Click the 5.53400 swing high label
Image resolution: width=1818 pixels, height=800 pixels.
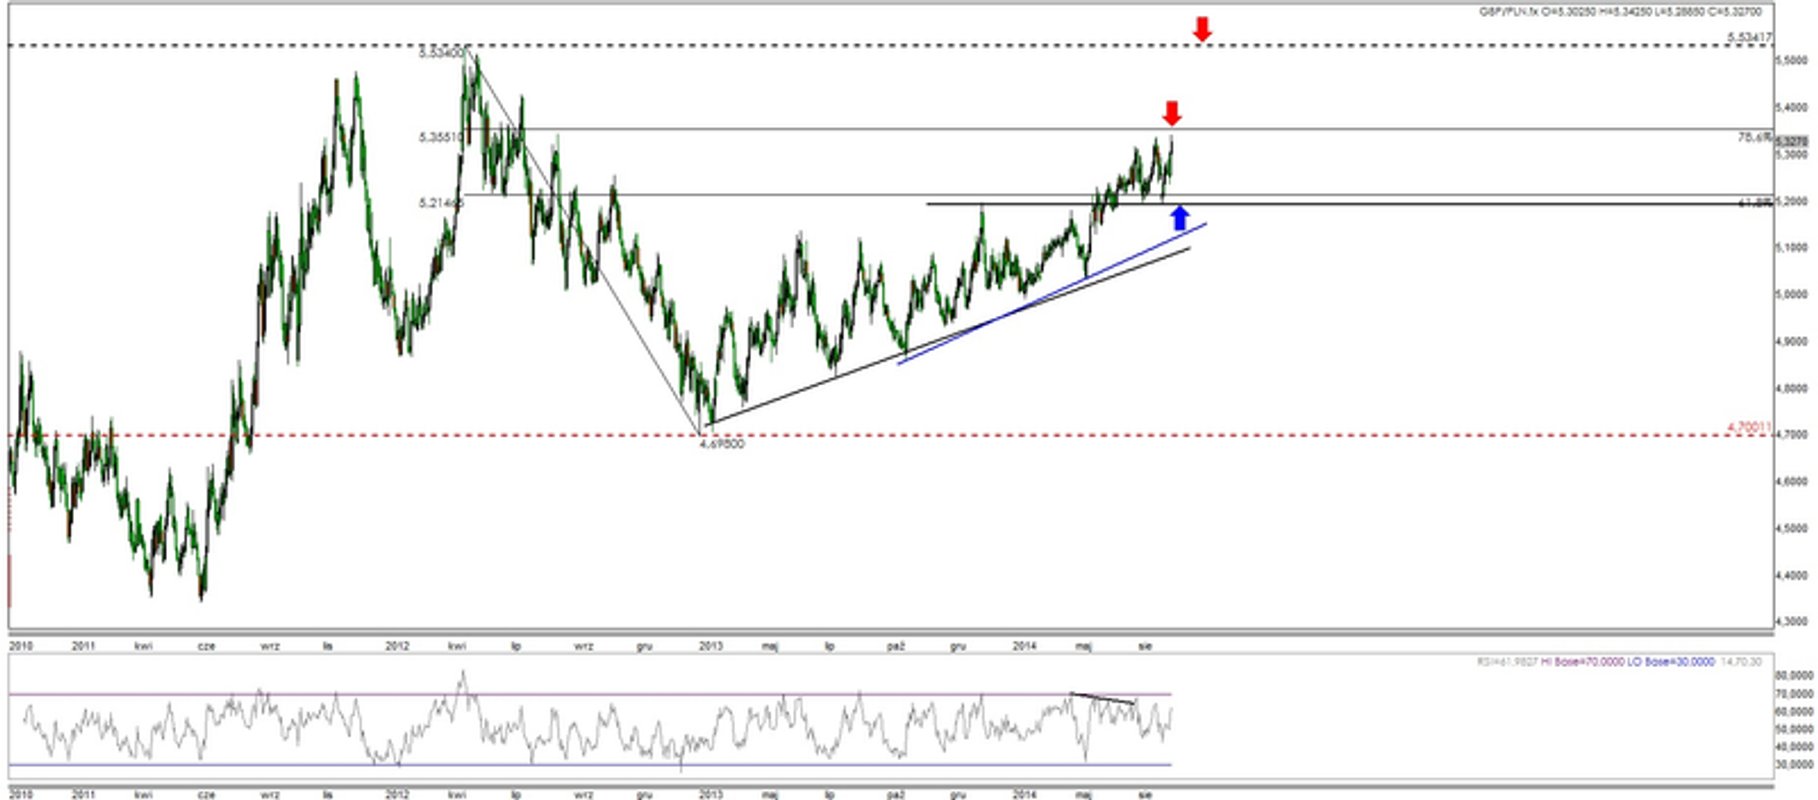coord(441,53)
